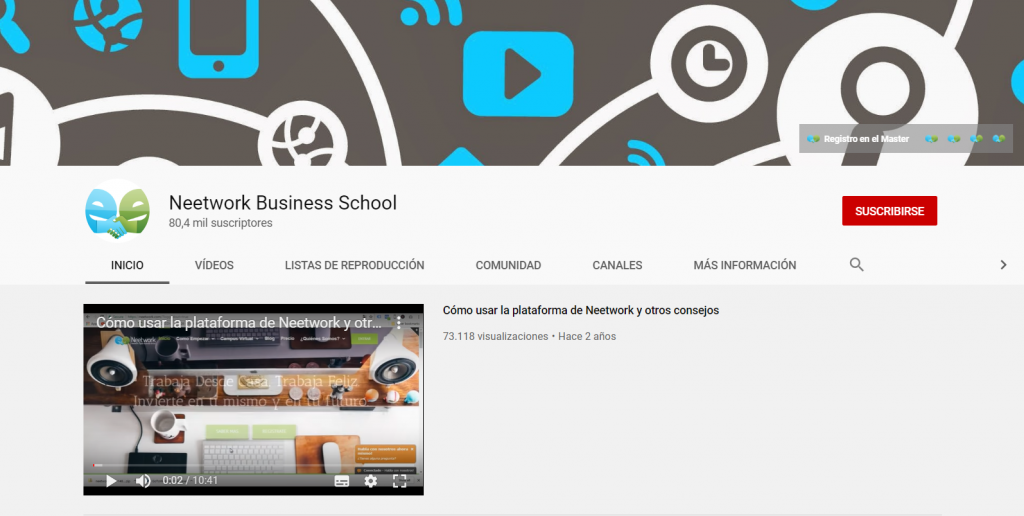Open the last banner link icon
1024x516 pixels.
[x=999, y=138]
